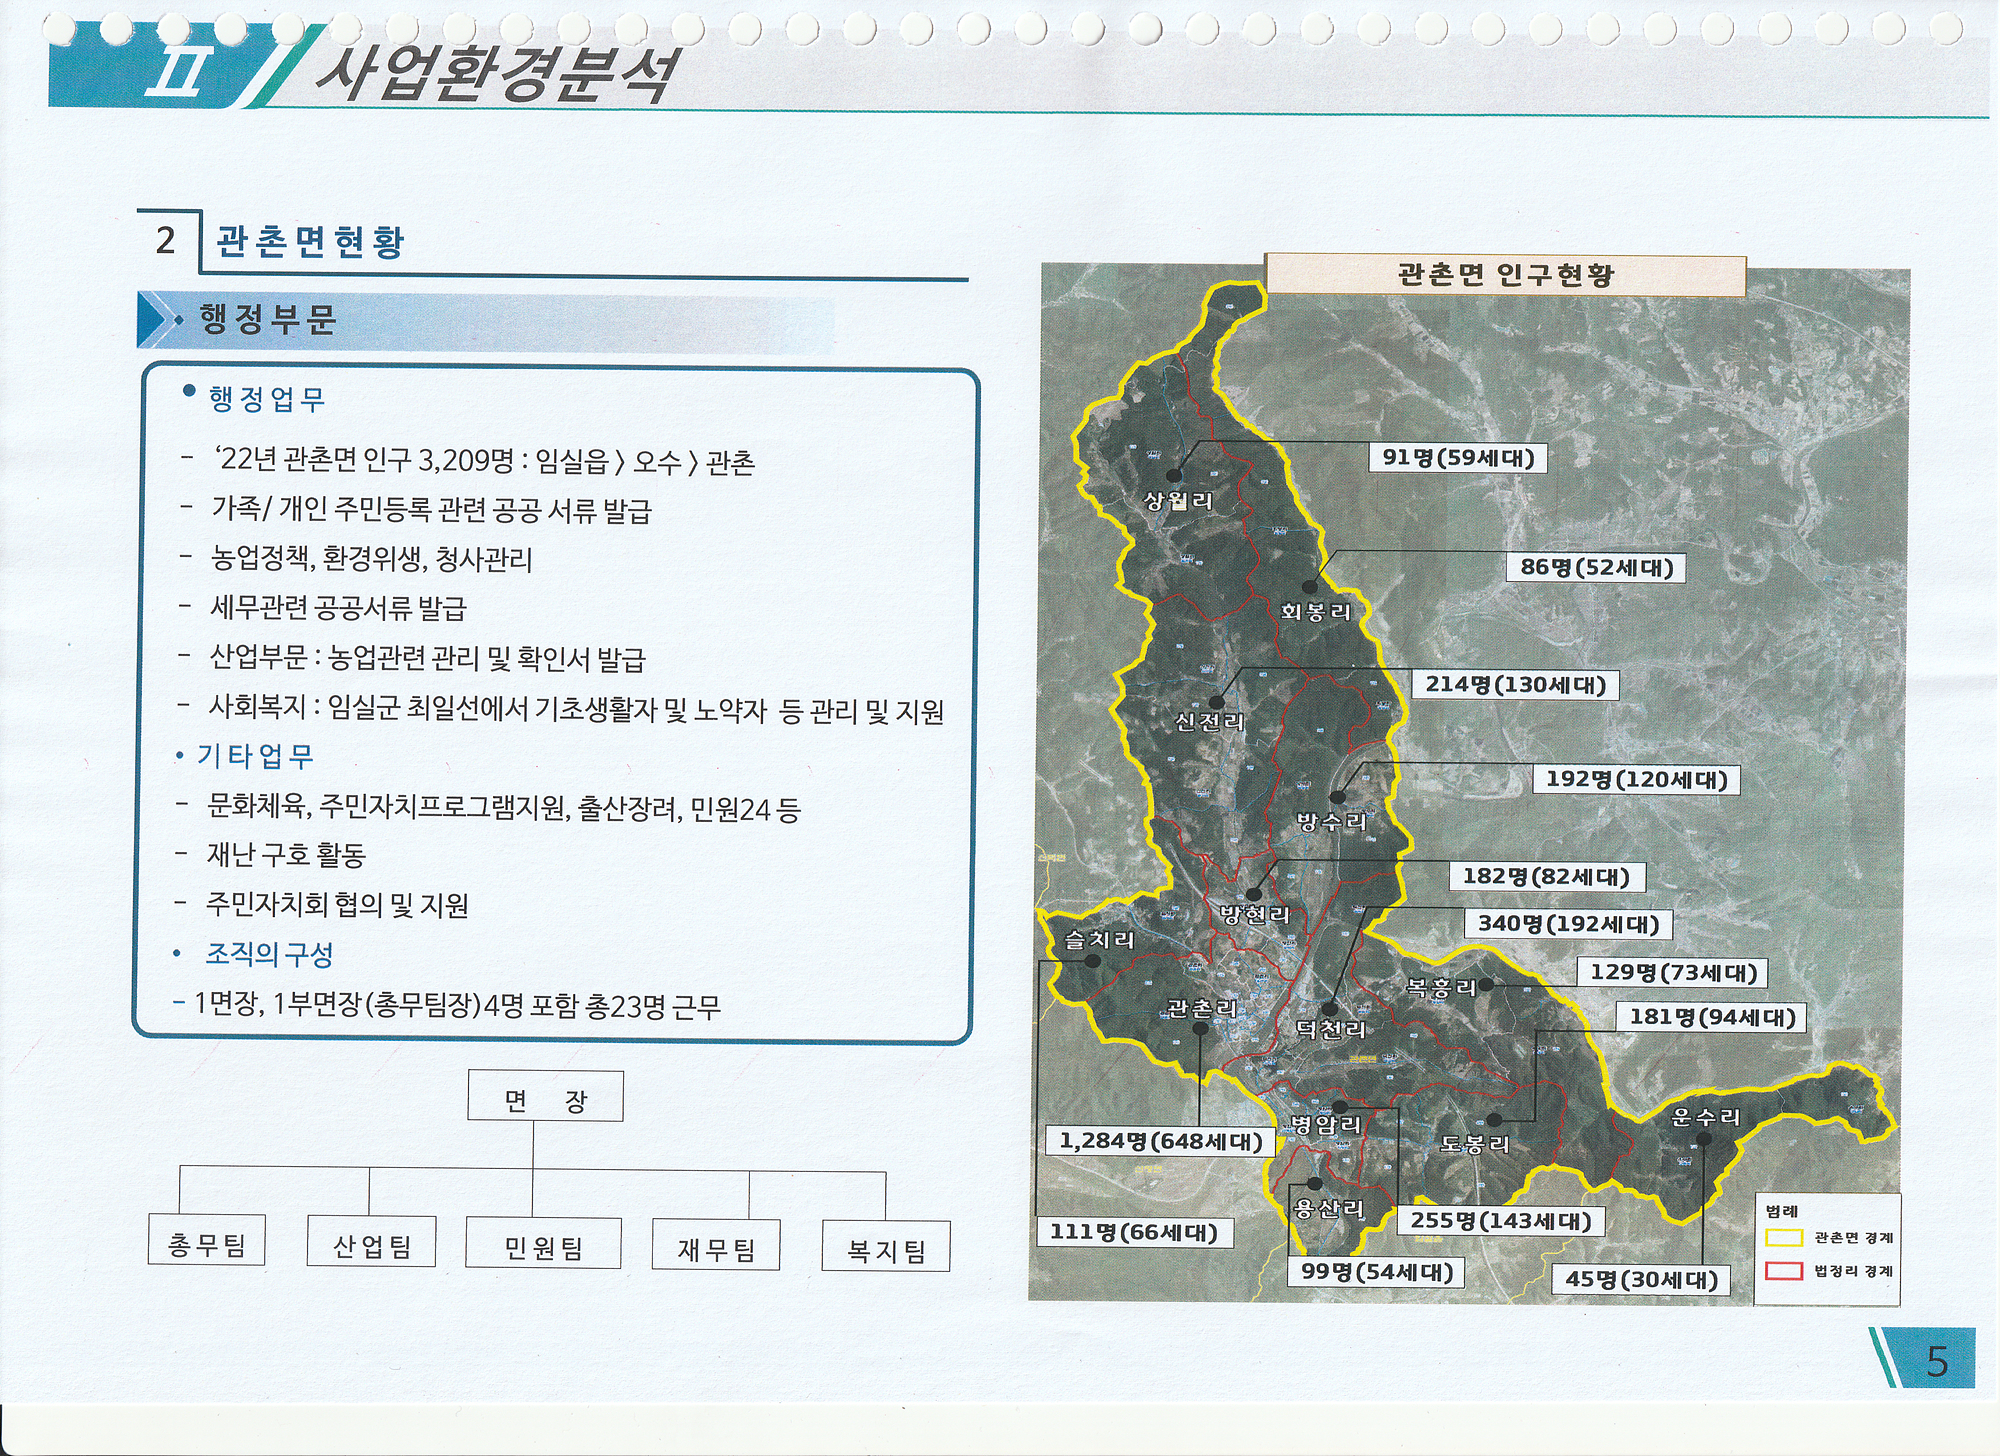Click the 신전리 marker dot
This screenshot has height=1456, width=2000.
(1216, 702)
